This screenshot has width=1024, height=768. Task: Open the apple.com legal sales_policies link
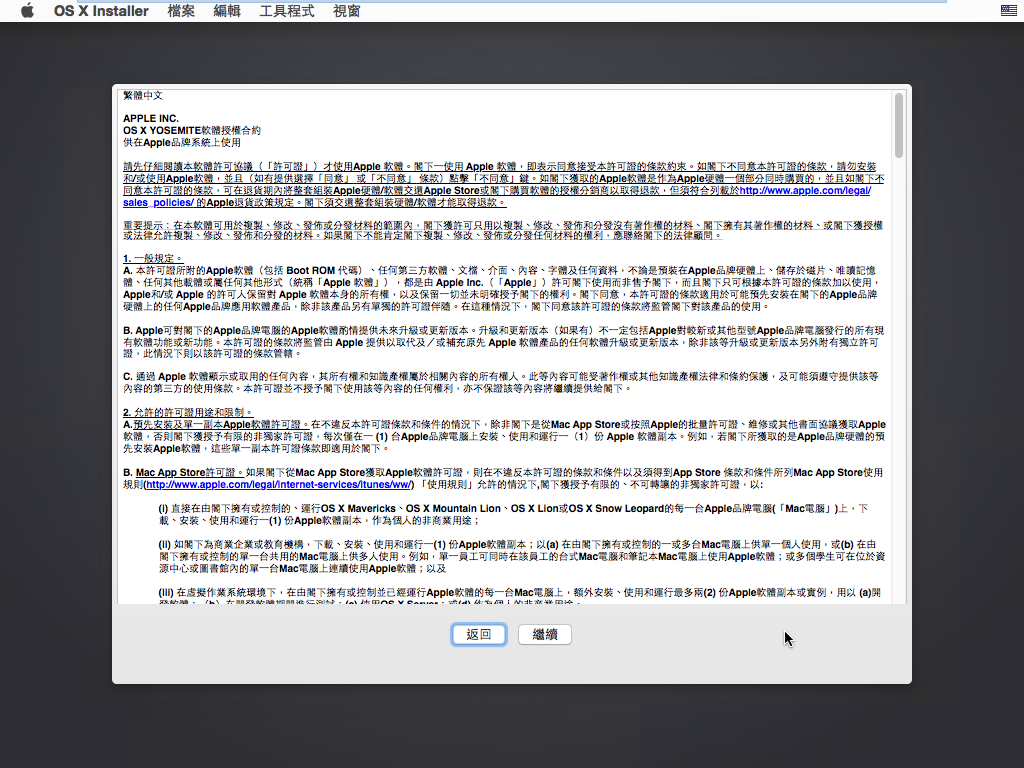(x=497, y=197)
